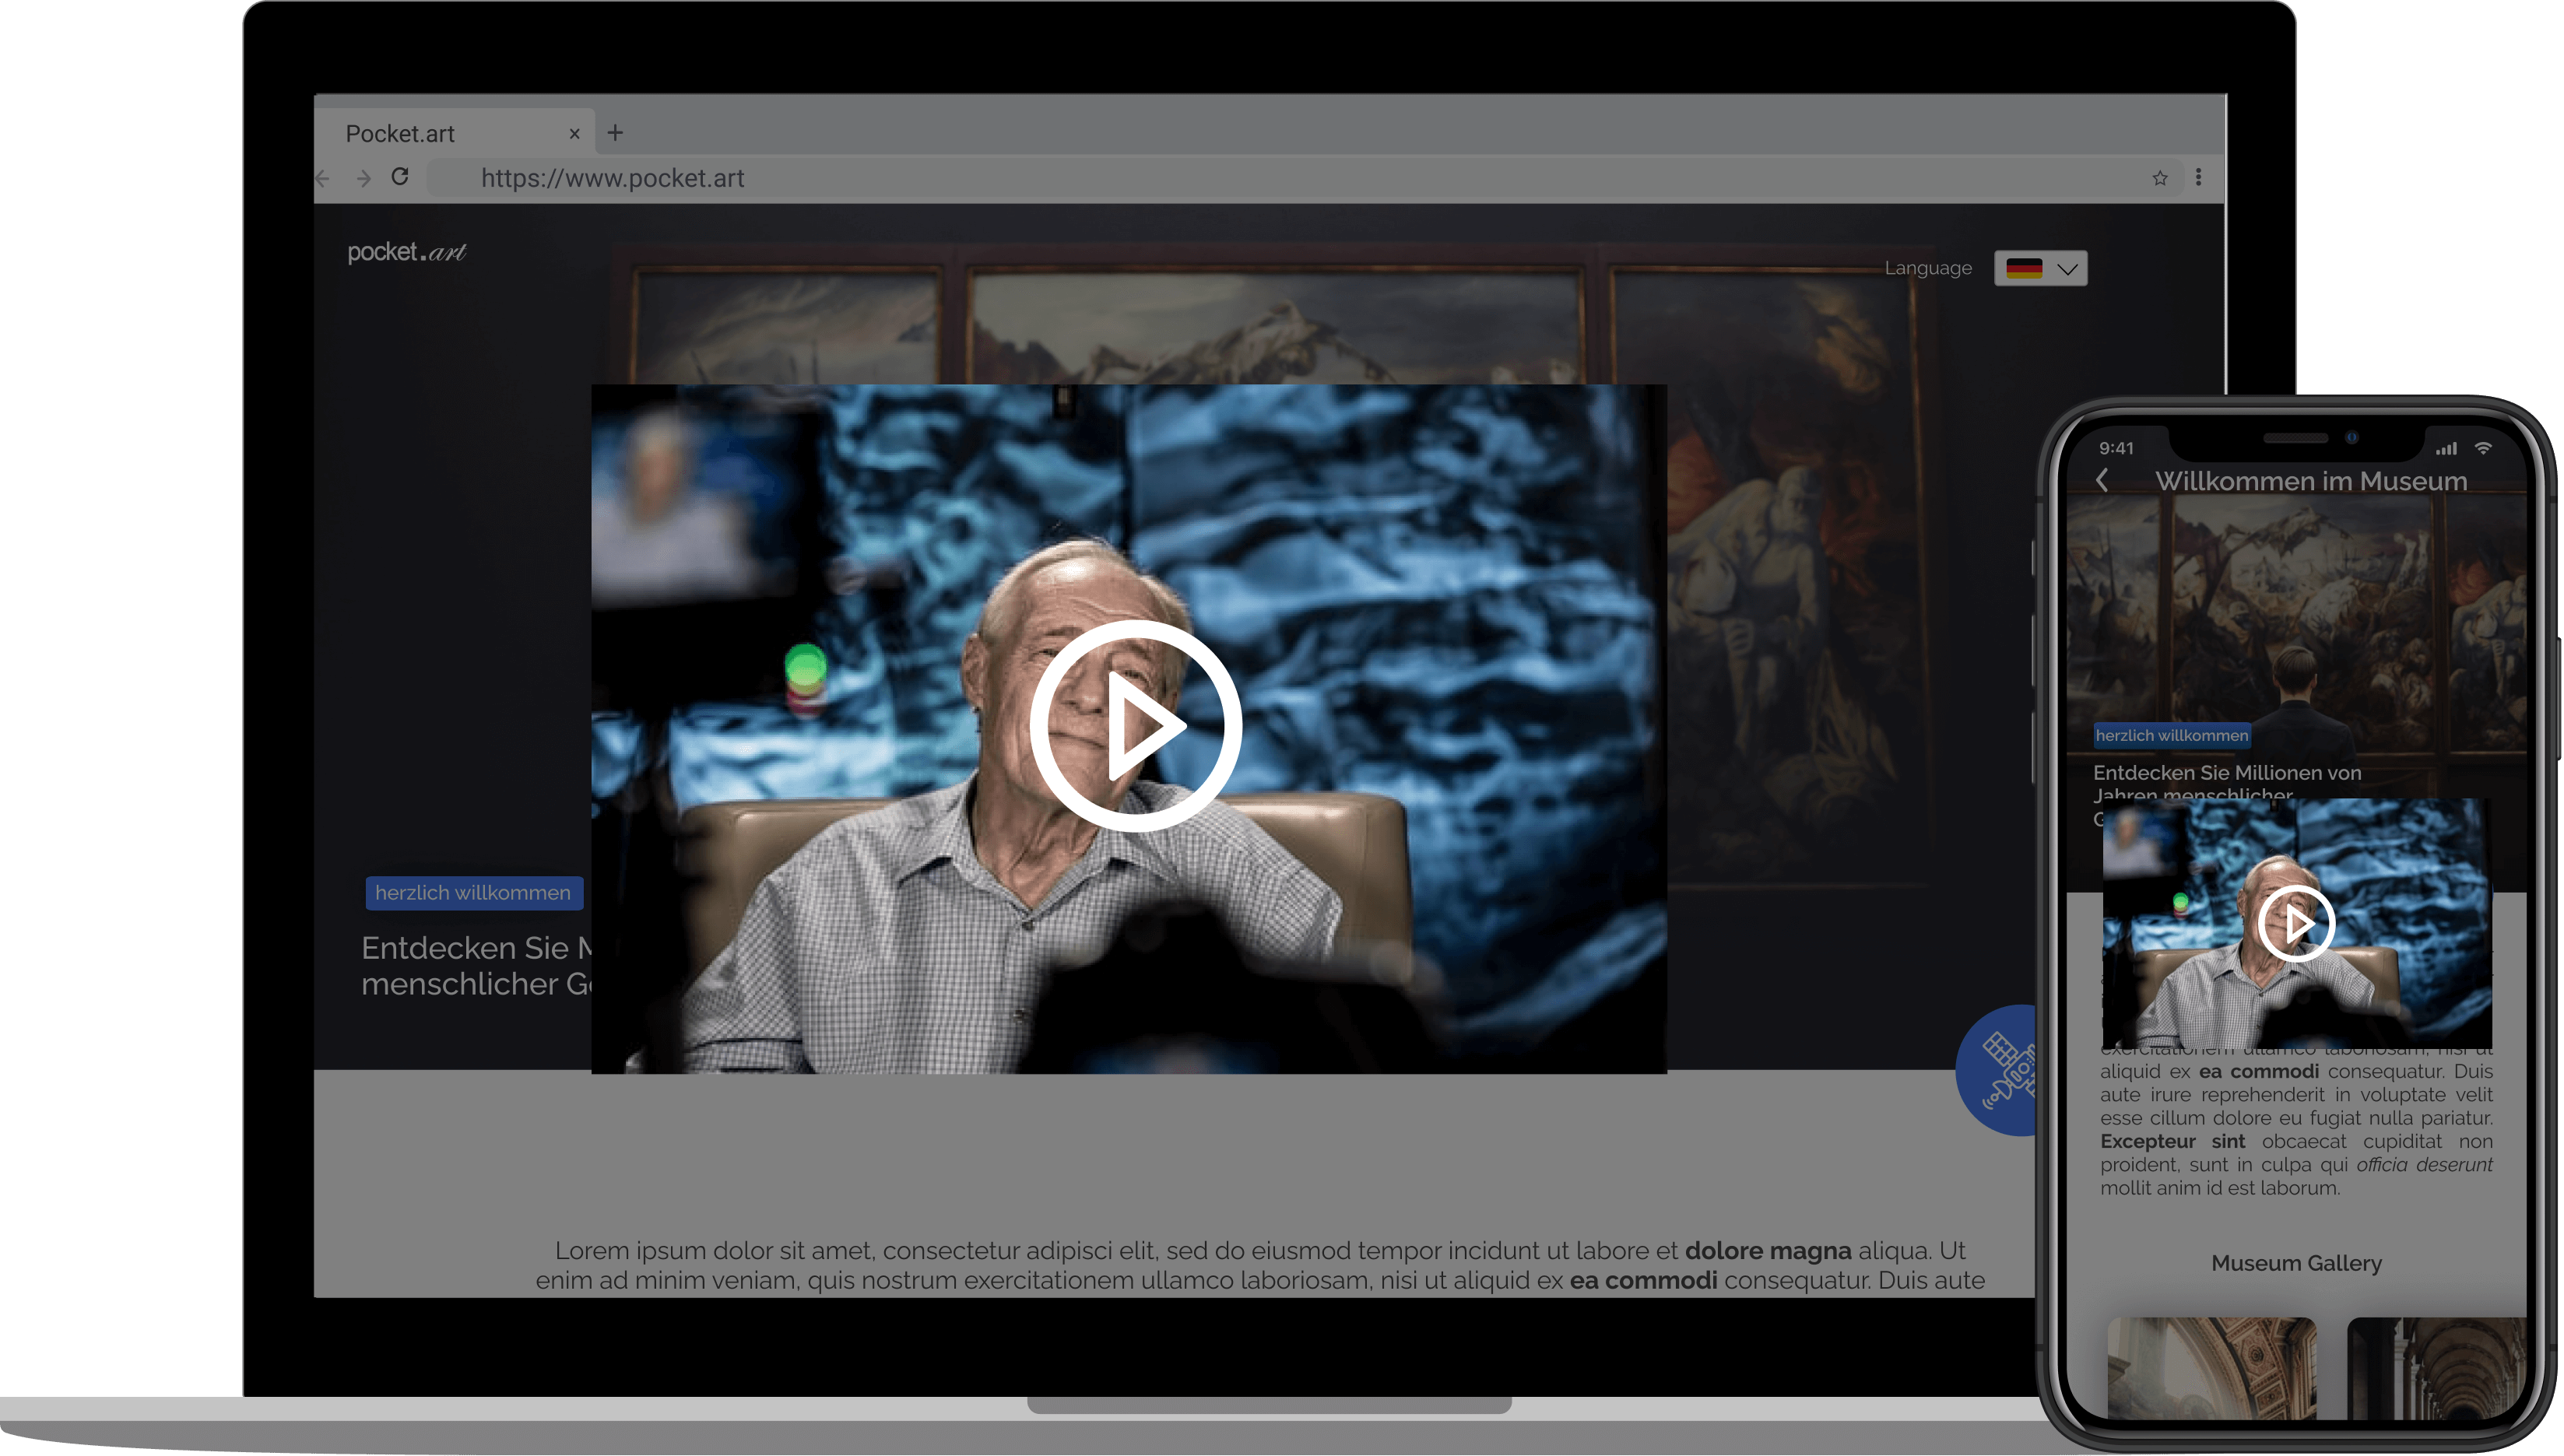Play the video on the phone screen

[x=2296, y=923]
